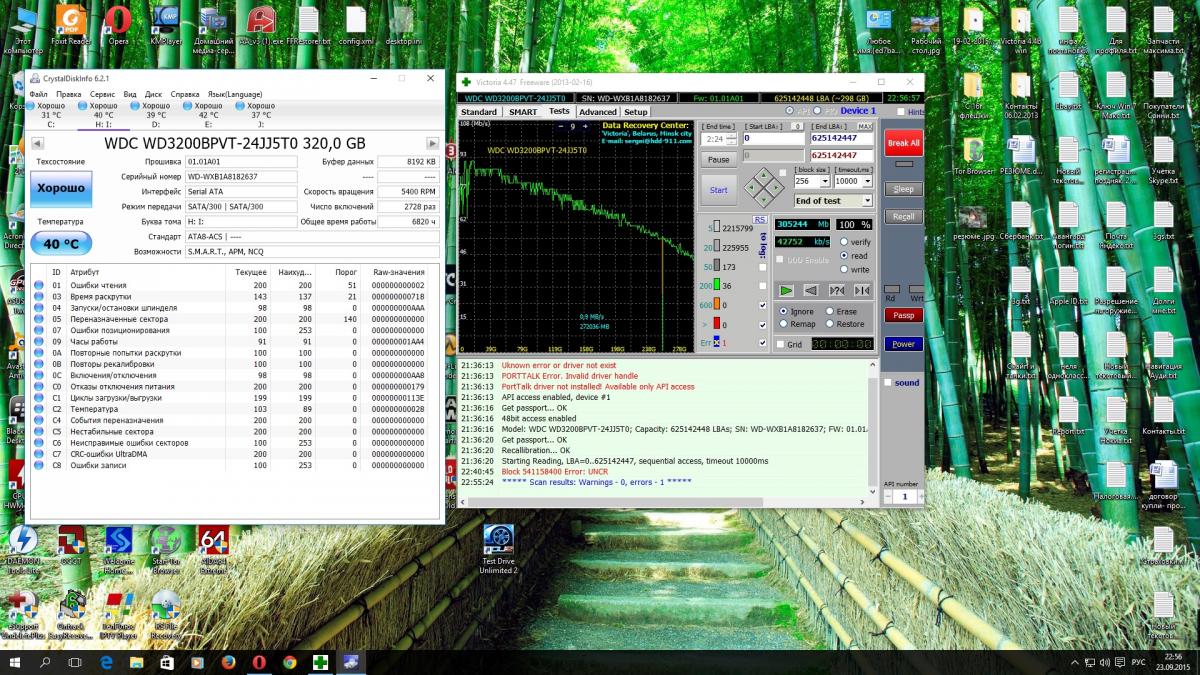Click the right arrow of Victoria's navigation diamond
Viewport: 1200px width, 675px height.
pos(775,188)
